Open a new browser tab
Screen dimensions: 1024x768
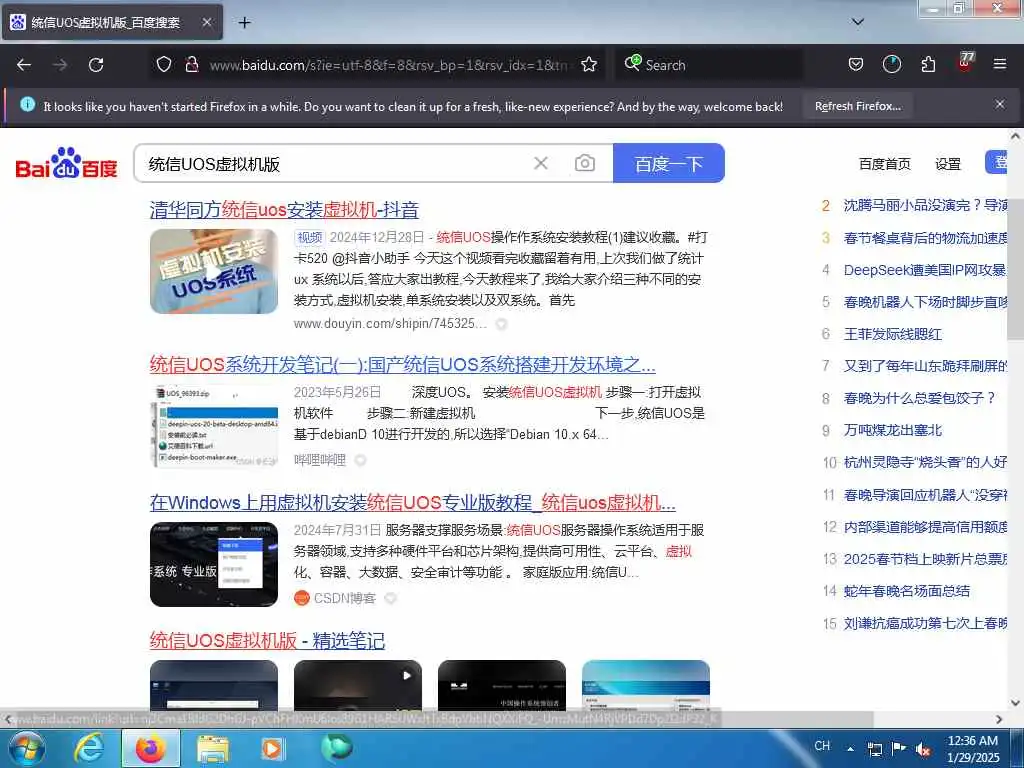[244, 23]
